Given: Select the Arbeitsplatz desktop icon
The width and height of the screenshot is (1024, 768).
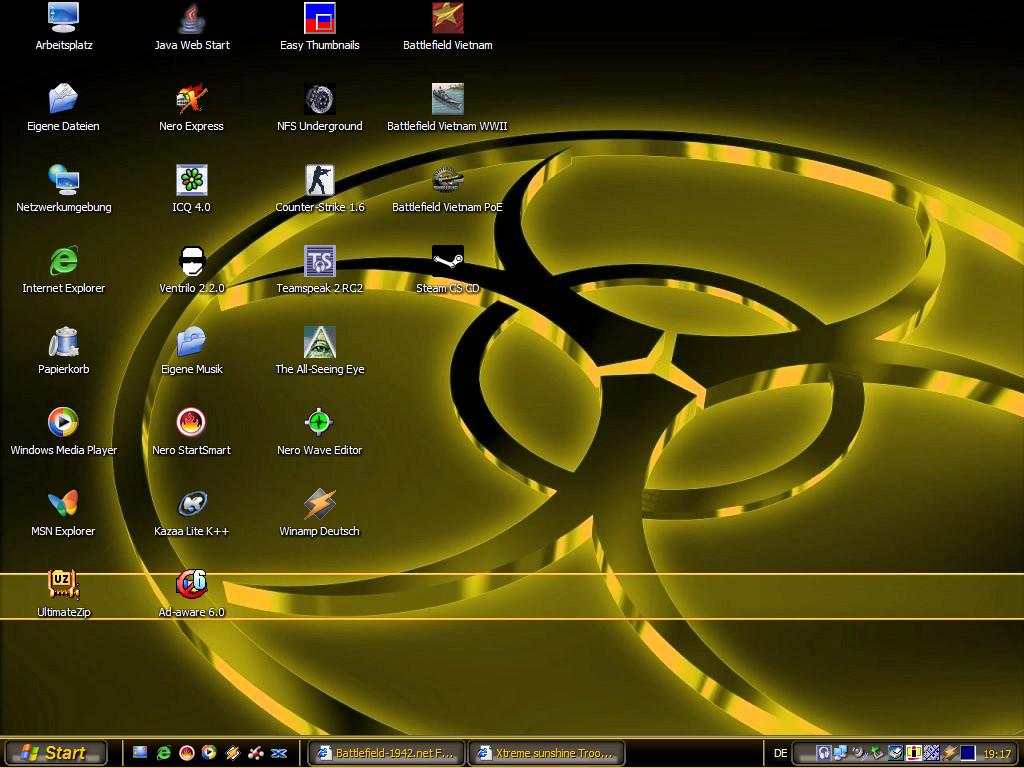Looking at the screenshot, I should coord(63,27).
